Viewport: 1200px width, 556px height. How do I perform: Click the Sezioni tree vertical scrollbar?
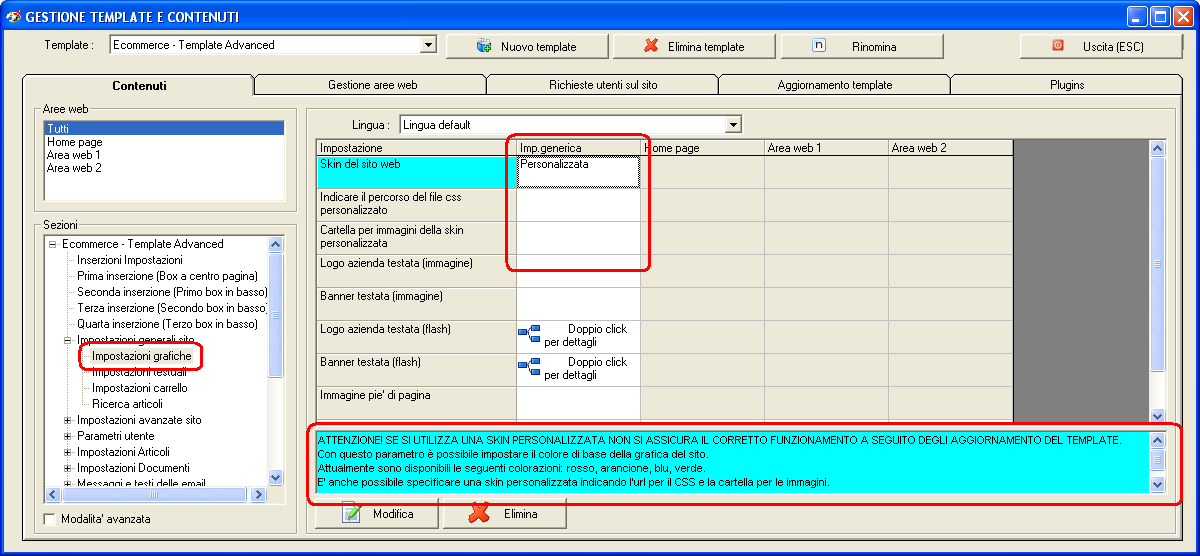point(276,361)
